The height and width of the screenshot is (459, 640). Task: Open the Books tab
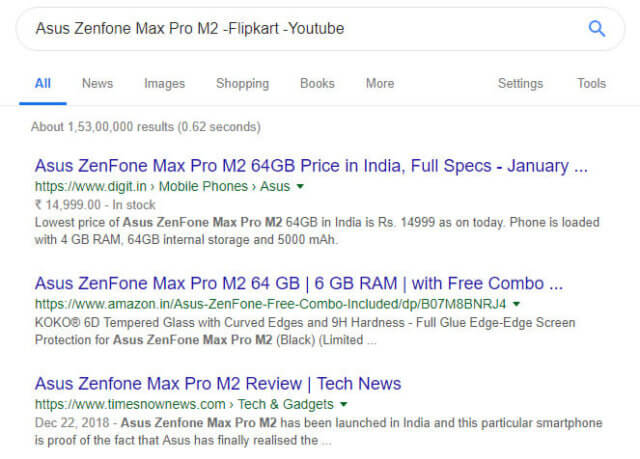tap(317, 83)
